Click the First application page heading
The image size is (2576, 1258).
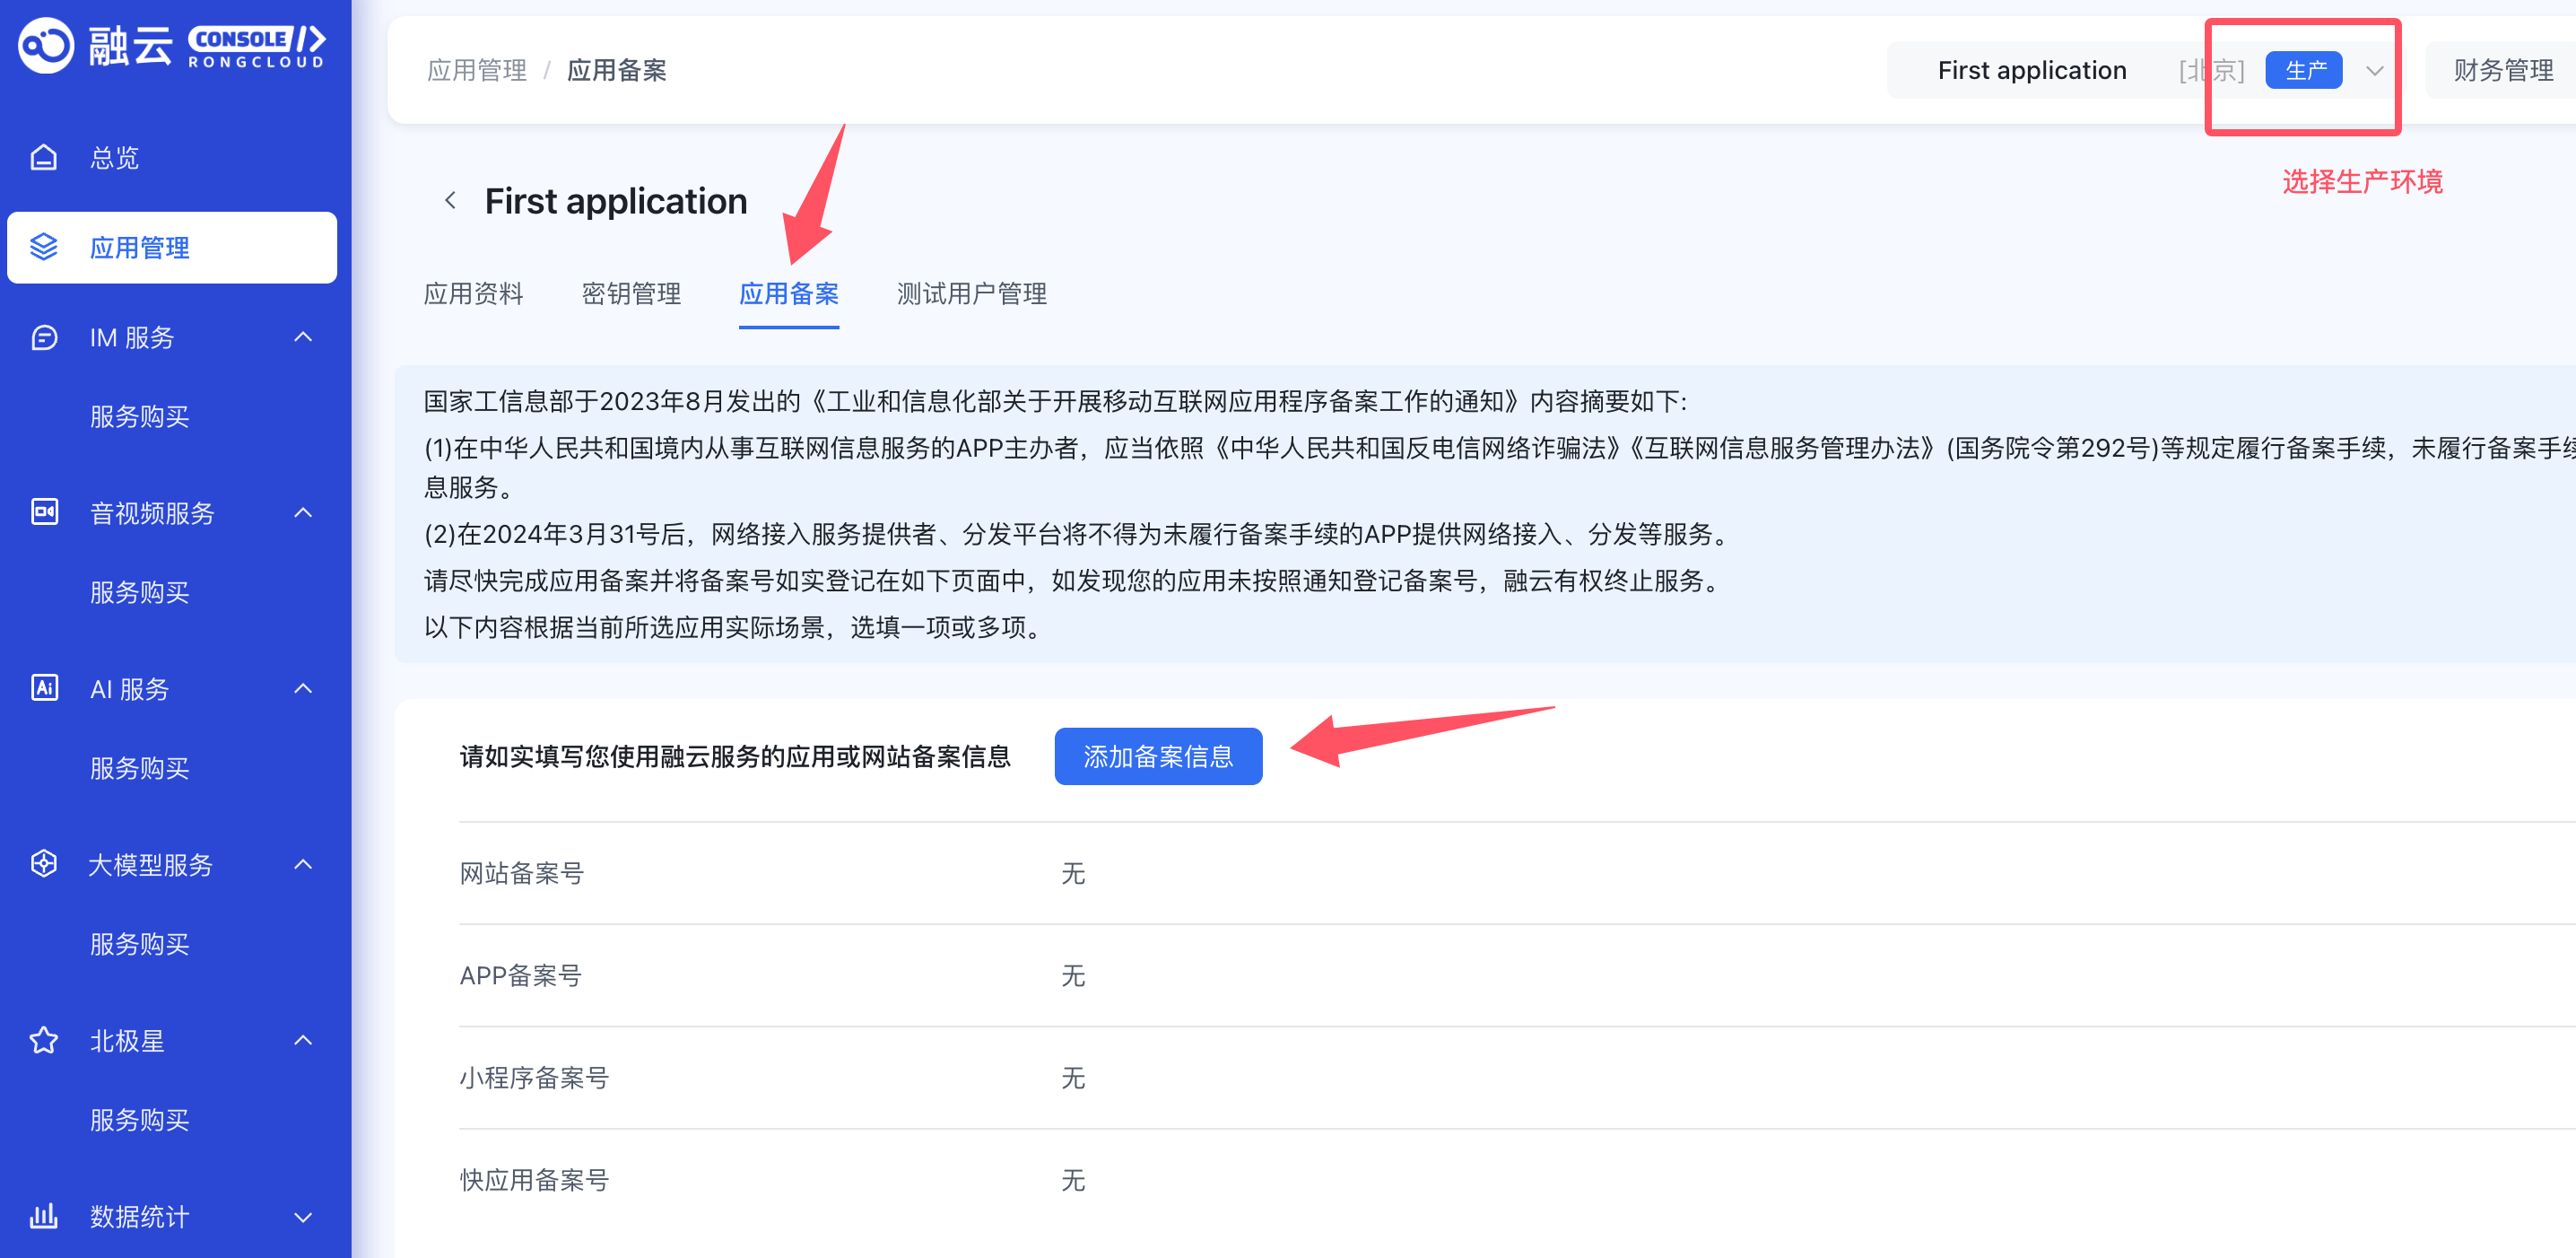coord(616,201)
